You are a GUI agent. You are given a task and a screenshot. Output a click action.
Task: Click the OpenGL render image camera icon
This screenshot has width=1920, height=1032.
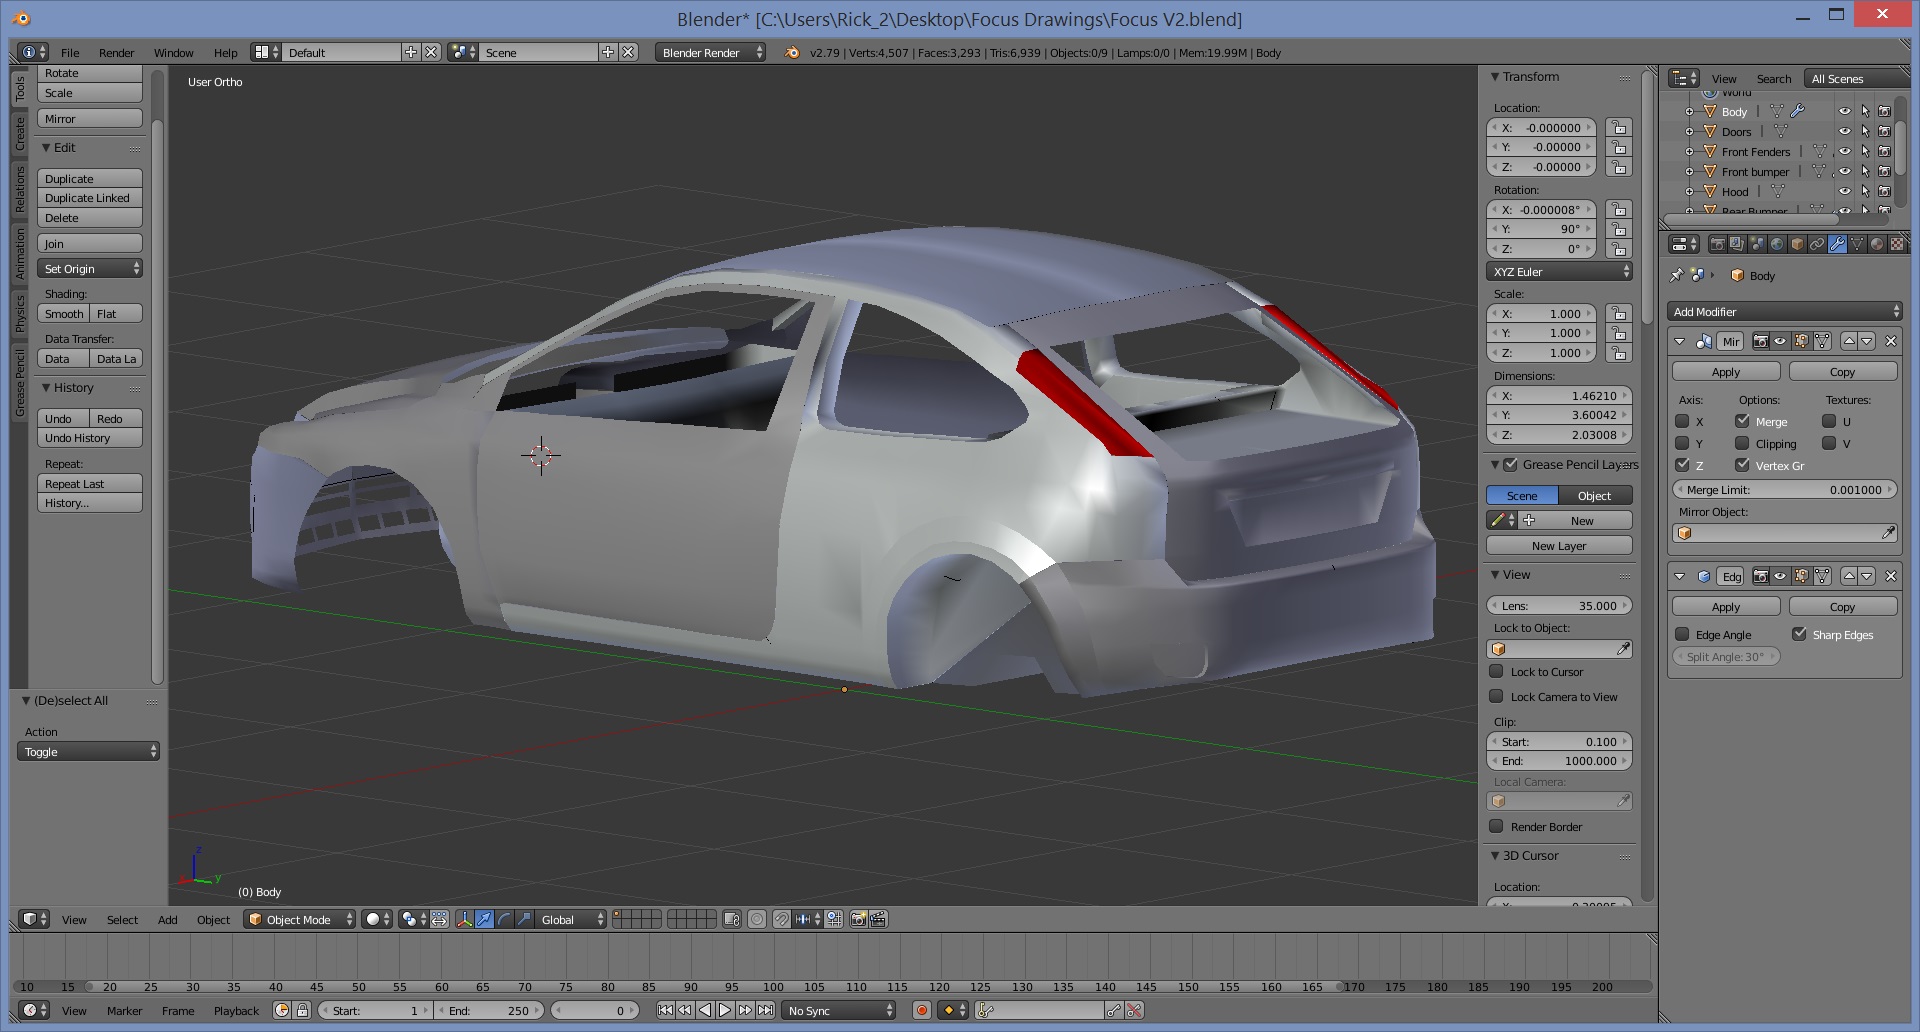[x=858, y=919]
